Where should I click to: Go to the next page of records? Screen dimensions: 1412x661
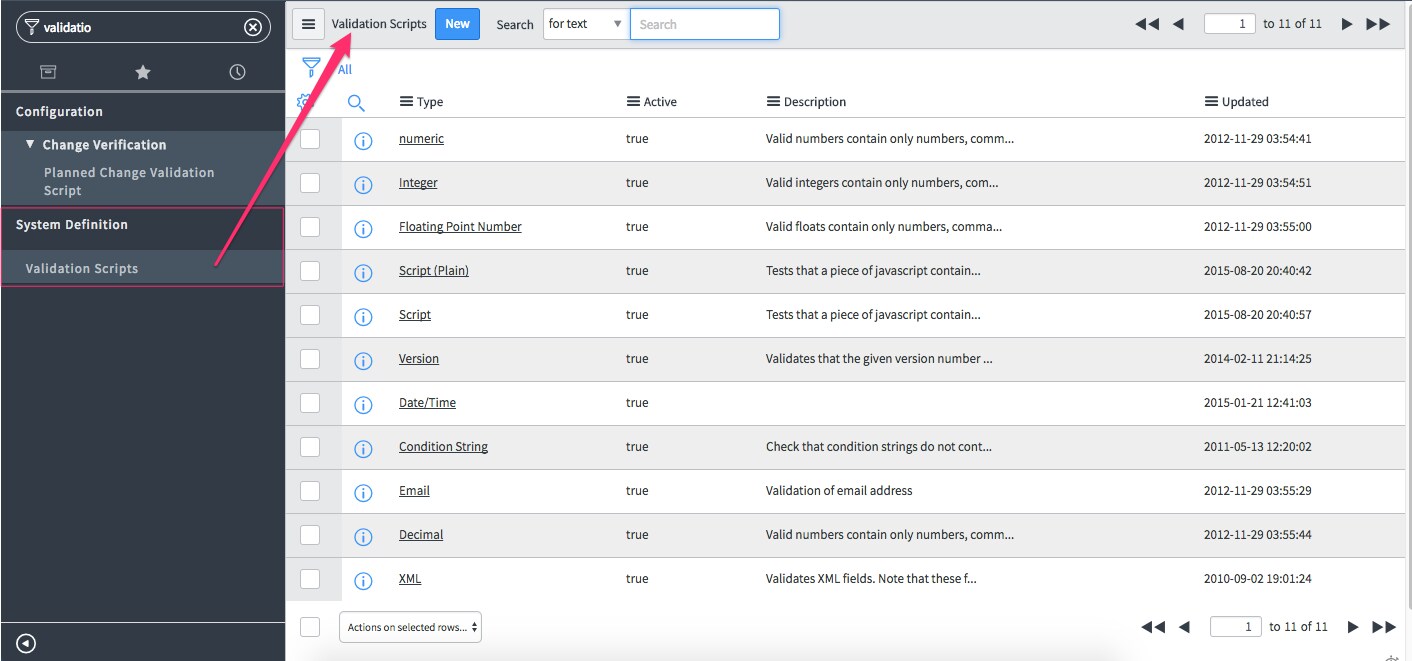pyautogui.click(x=1348, y=23)
